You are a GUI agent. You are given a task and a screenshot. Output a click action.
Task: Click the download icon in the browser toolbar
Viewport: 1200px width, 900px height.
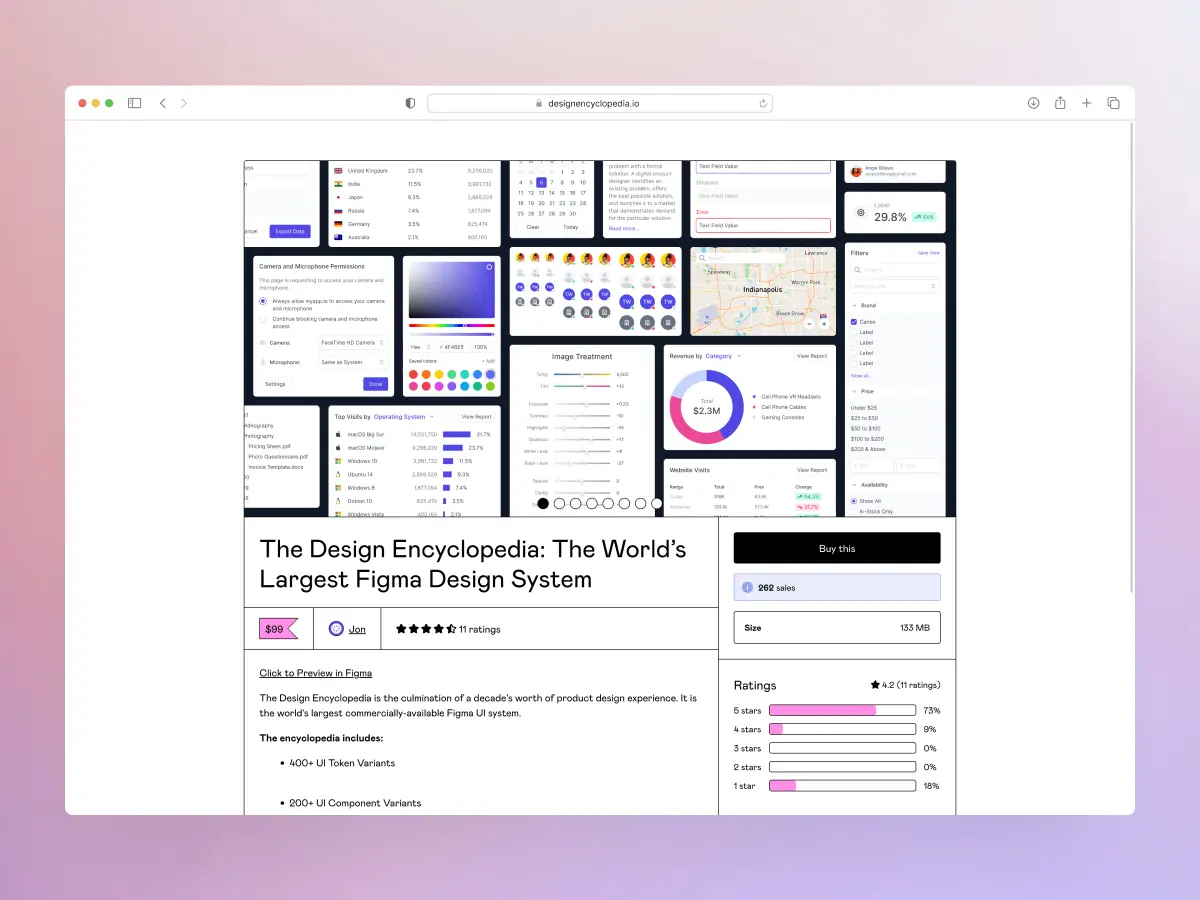pyautogui.click(x=1033, y=103)
